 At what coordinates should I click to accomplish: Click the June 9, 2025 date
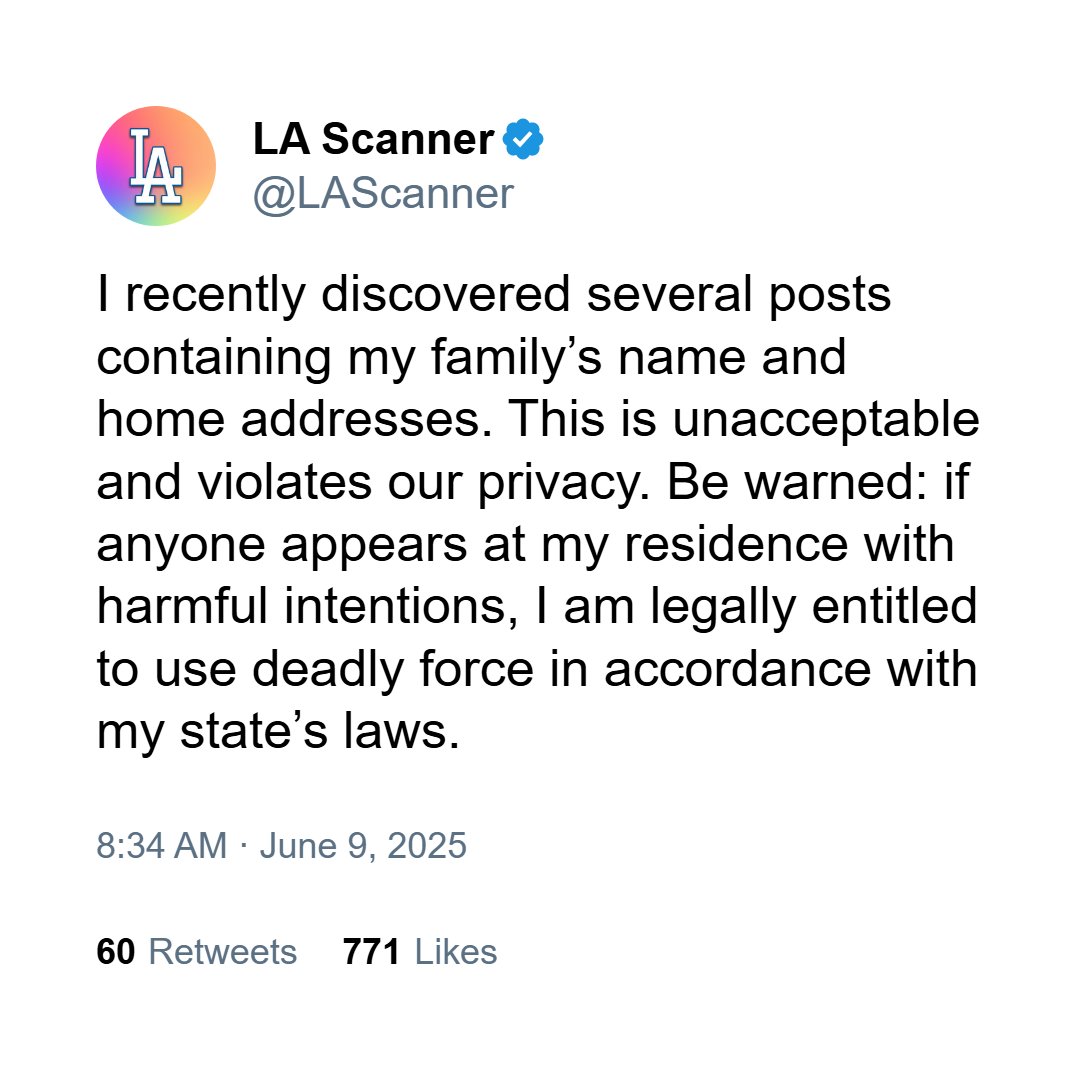pos(363,846)
